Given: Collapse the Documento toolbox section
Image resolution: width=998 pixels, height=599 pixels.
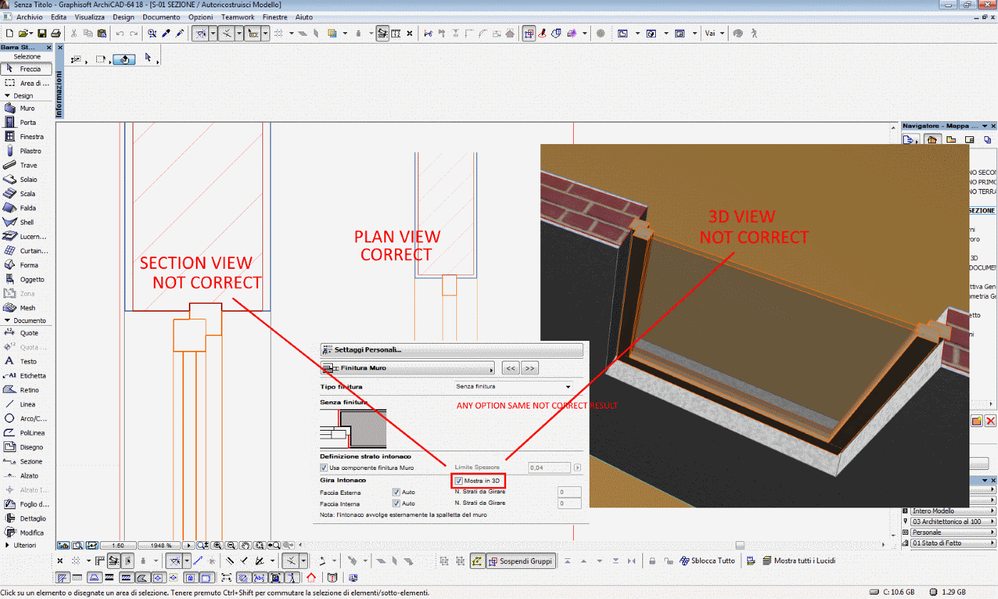Looking at the screenshot, I should [x=8, y=320].
